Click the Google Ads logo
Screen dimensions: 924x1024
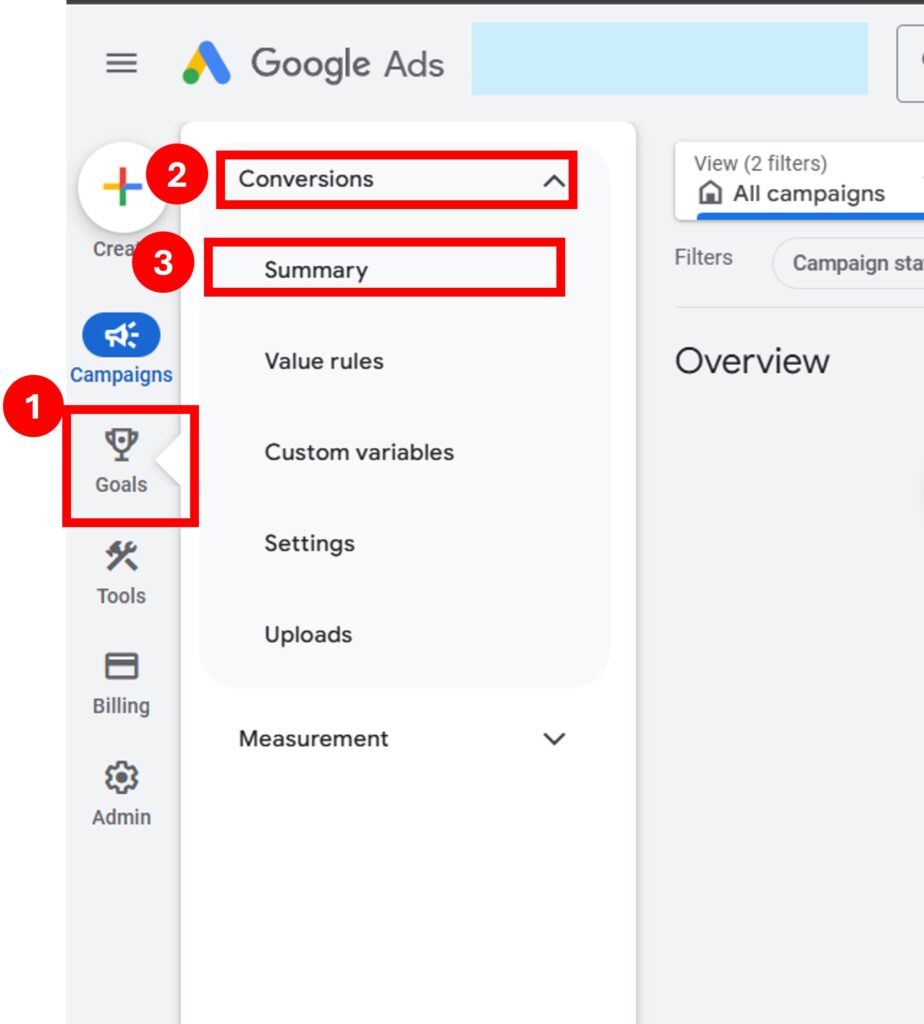(x=206, y=63)
